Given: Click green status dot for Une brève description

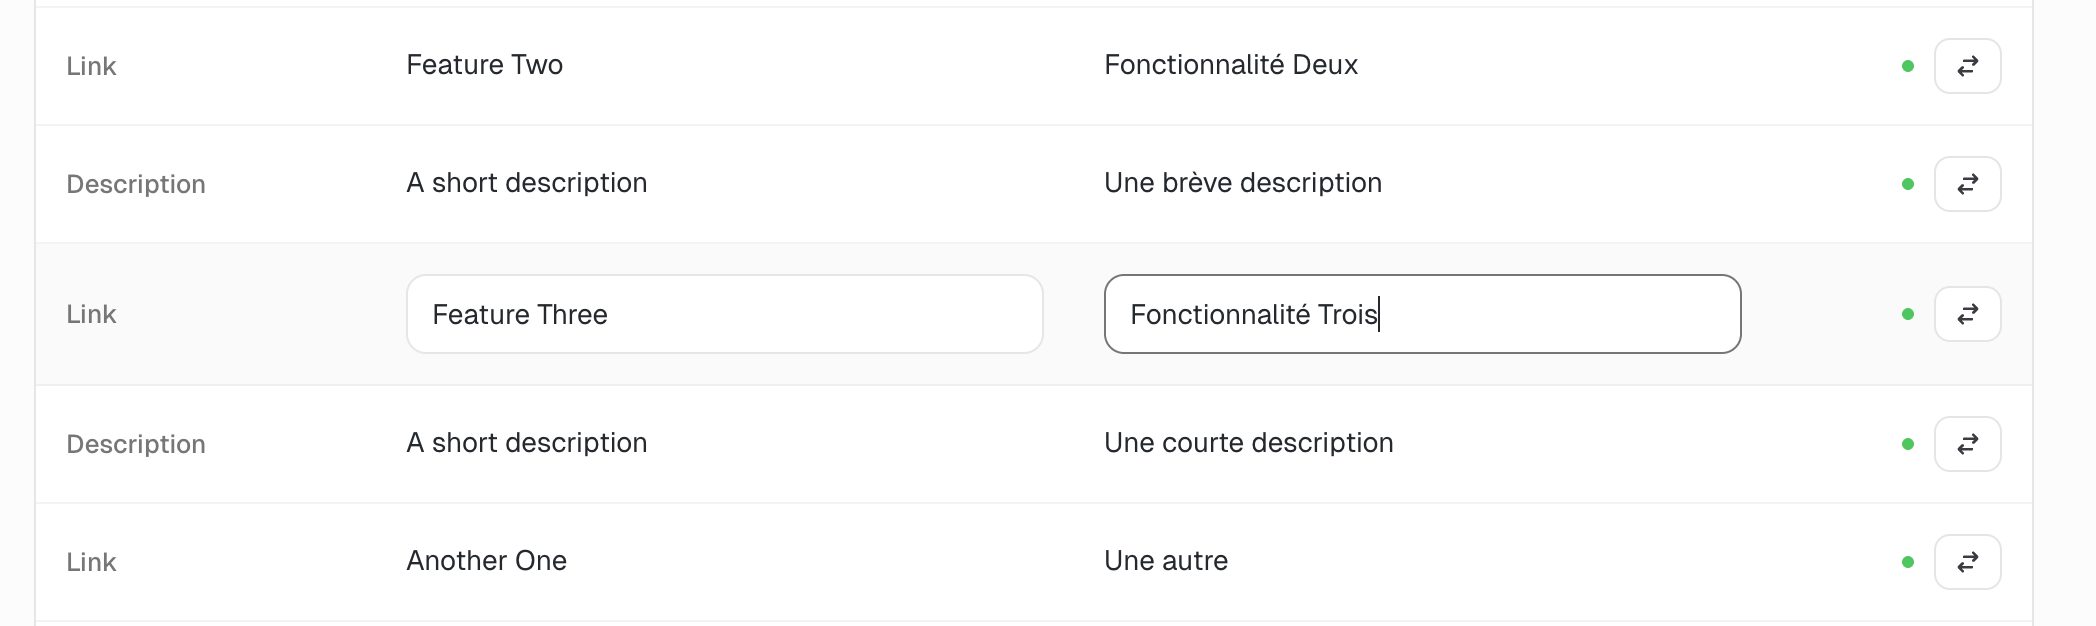Looking at the screenshot, I should (1907, 184).
